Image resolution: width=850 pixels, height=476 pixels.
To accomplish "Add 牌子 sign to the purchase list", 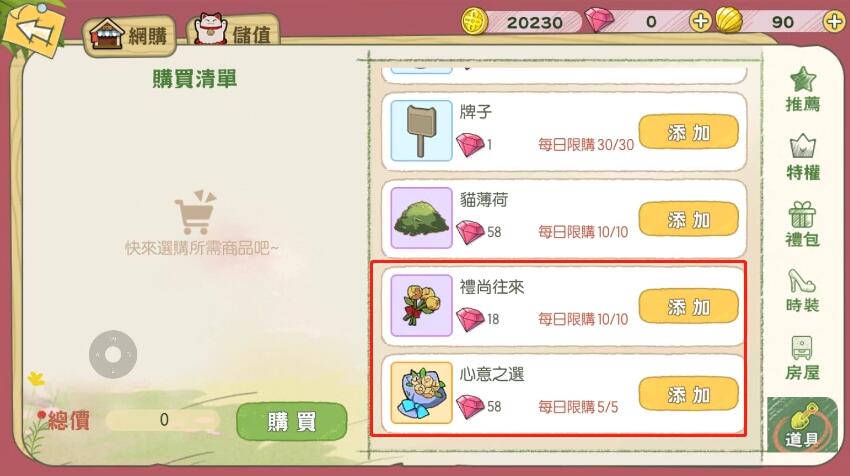I will click(x=688, y=132).
